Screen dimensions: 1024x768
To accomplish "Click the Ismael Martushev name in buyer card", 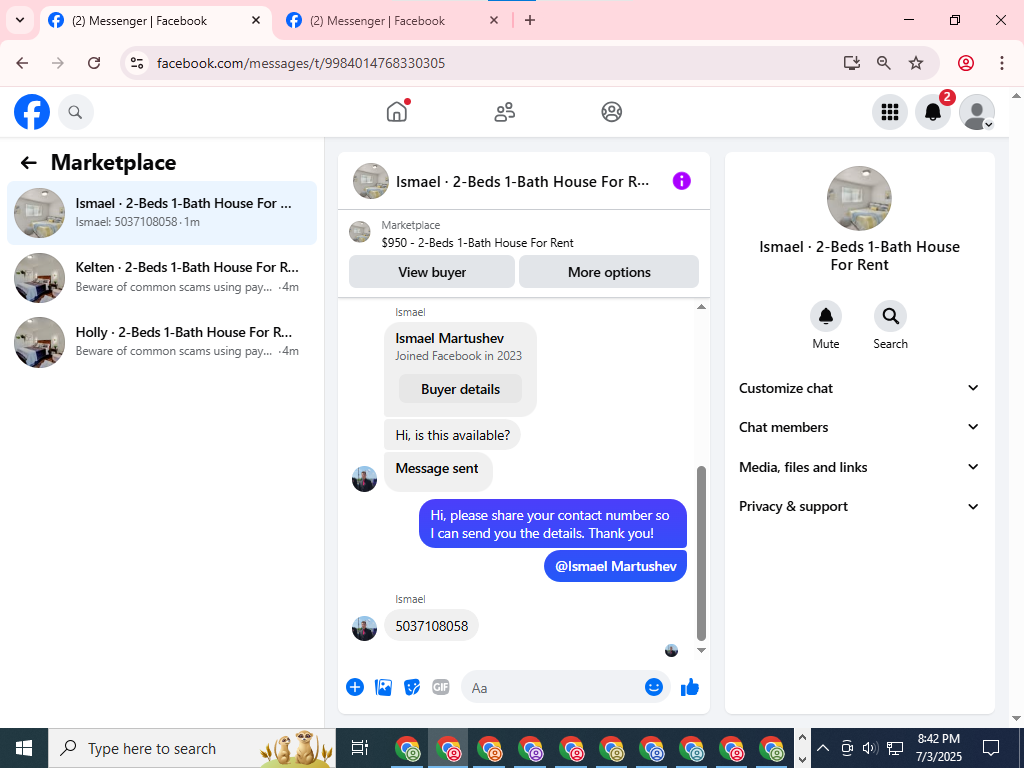I will tap(449, 338).
